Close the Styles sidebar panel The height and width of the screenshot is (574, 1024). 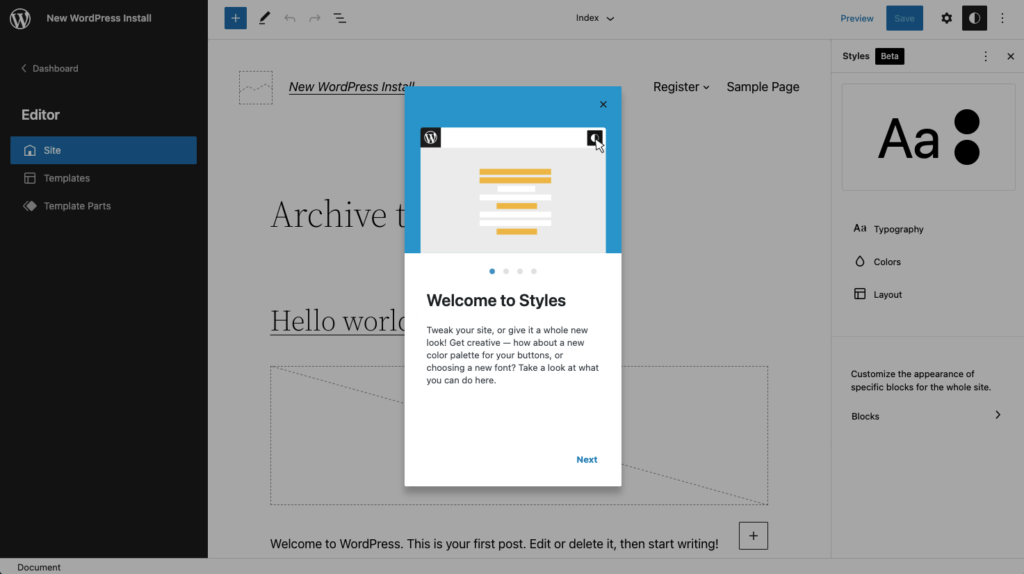point(1010,56)
